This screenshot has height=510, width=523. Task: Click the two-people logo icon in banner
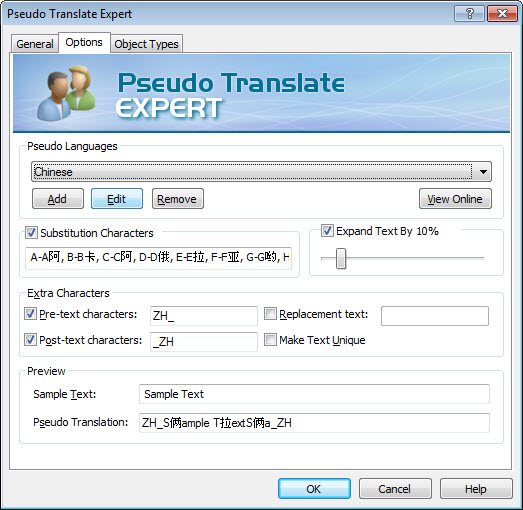(x=67, y=93)
